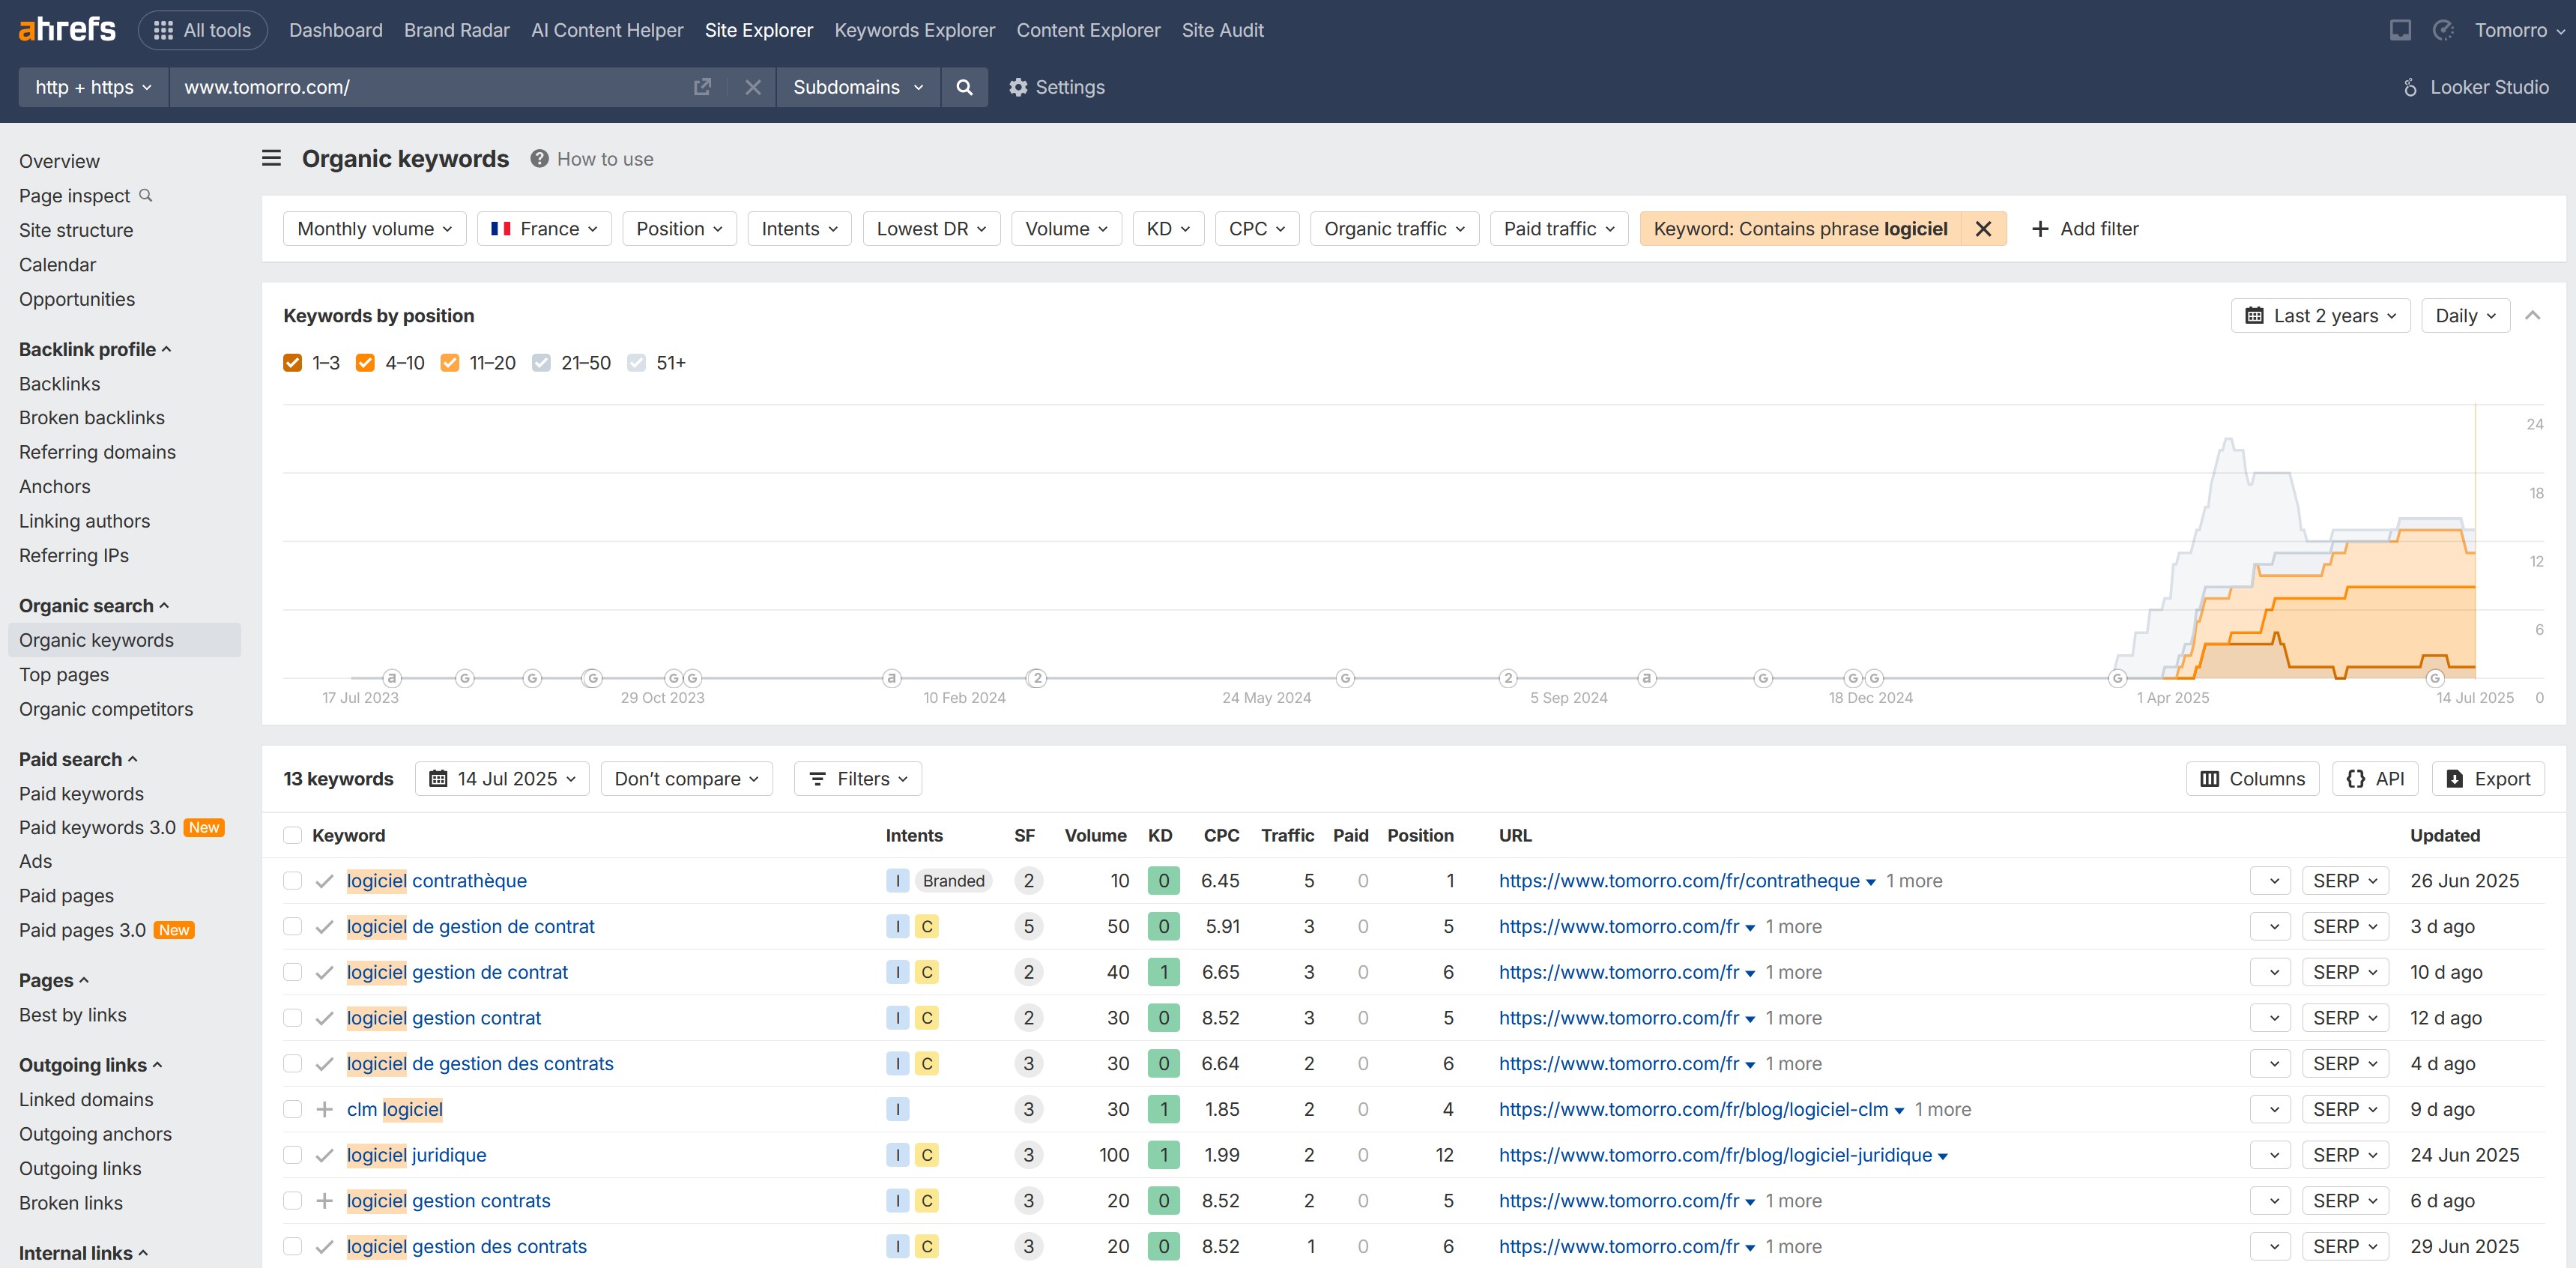Enable the 21–50 position checkbox
This screenshot has width=2576, height=1268.
[542, 363]
